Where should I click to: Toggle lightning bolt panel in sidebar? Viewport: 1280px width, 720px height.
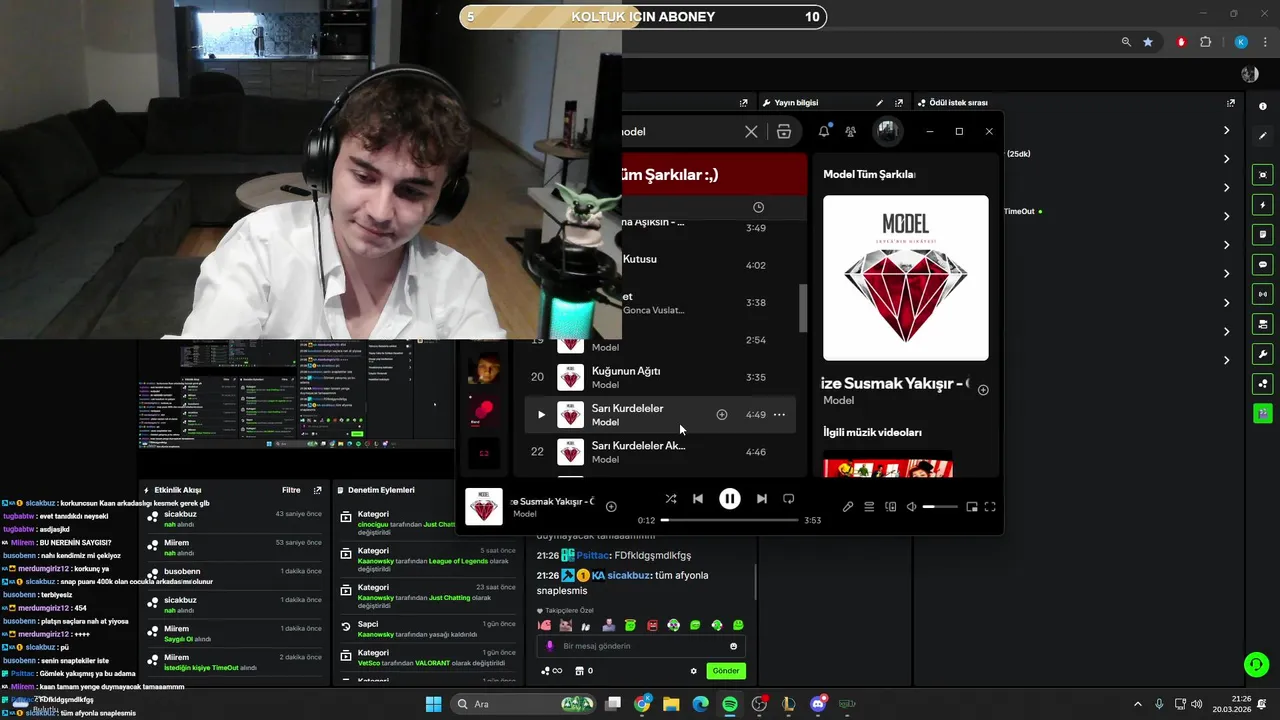[1263, 204]
